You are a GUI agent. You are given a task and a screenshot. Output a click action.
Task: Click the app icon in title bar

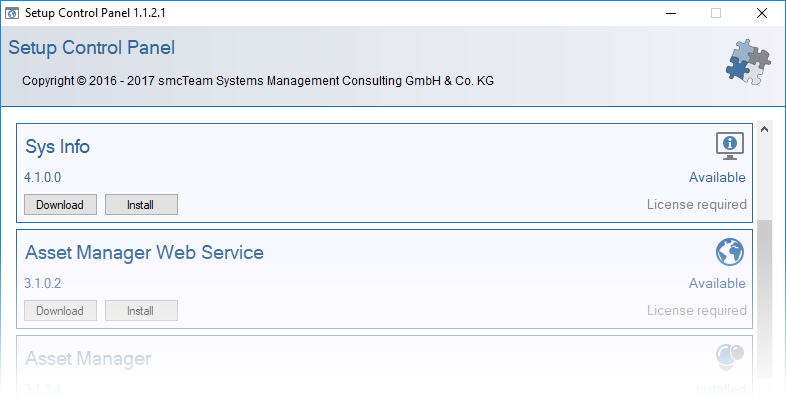pyautogui.click(x=11, y=13)
